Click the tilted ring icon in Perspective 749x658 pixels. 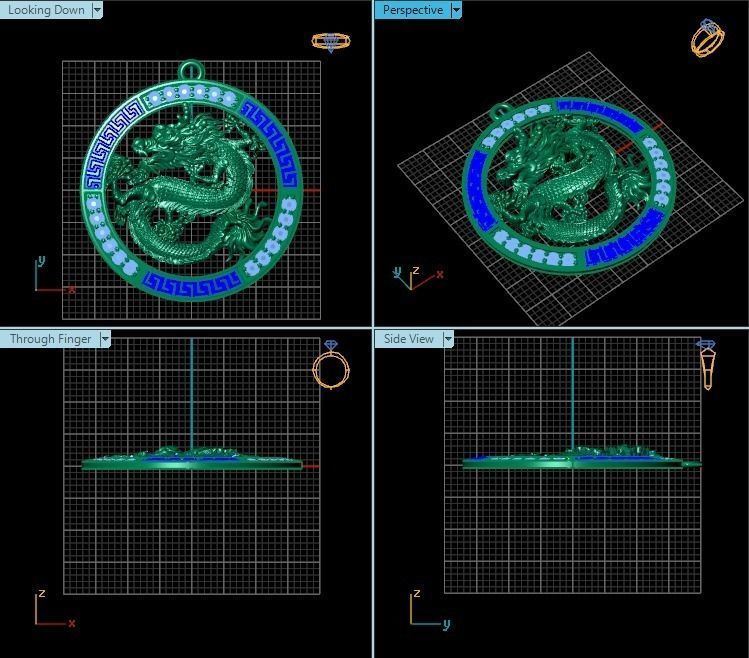click(x=707, y=37)
